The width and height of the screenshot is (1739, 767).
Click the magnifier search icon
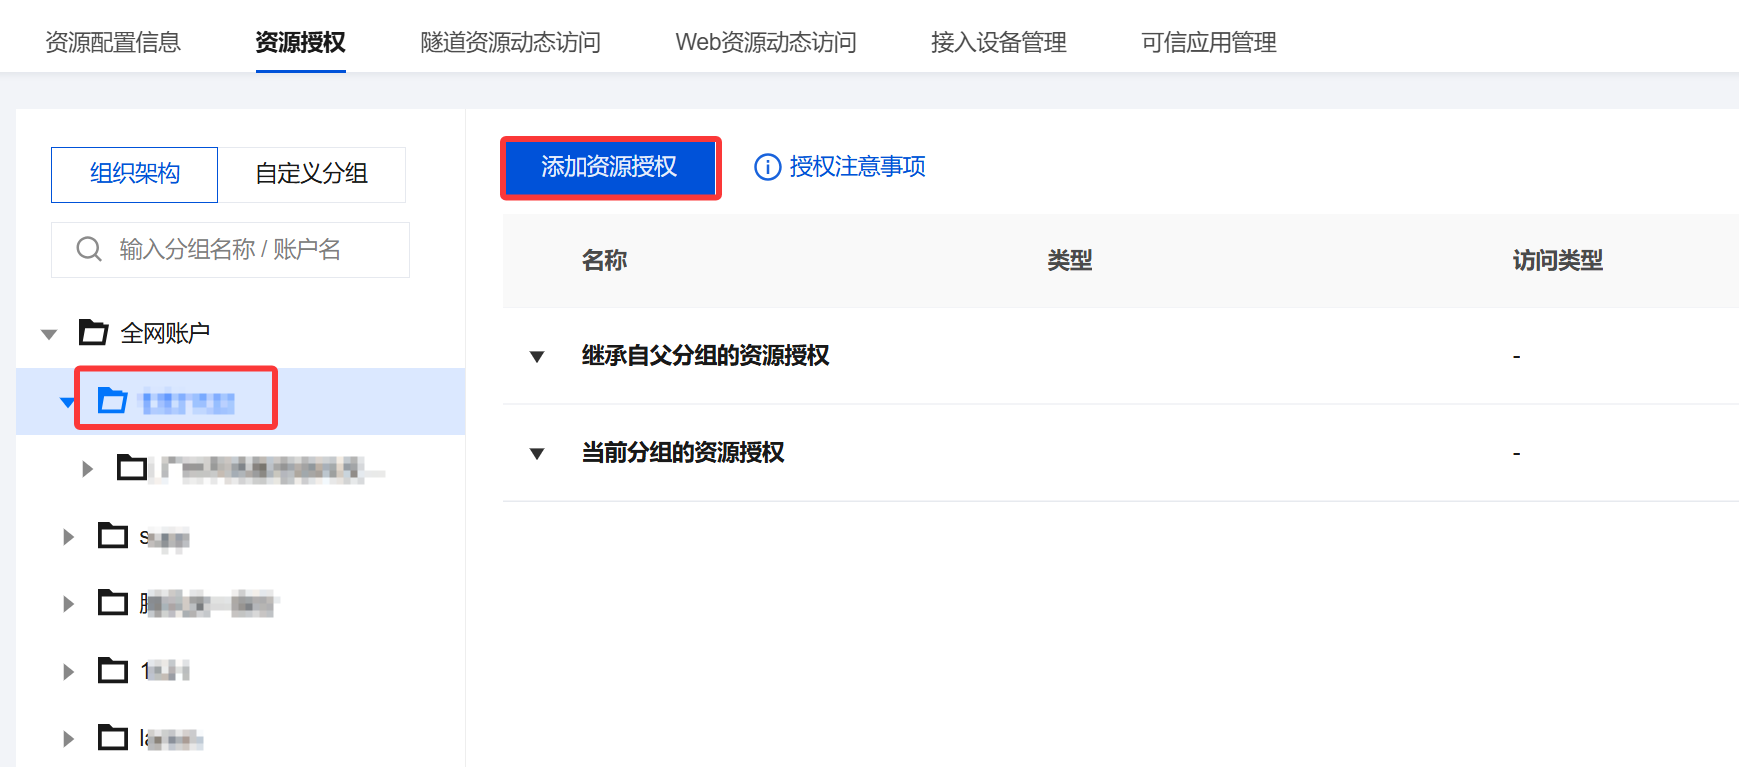89,249
